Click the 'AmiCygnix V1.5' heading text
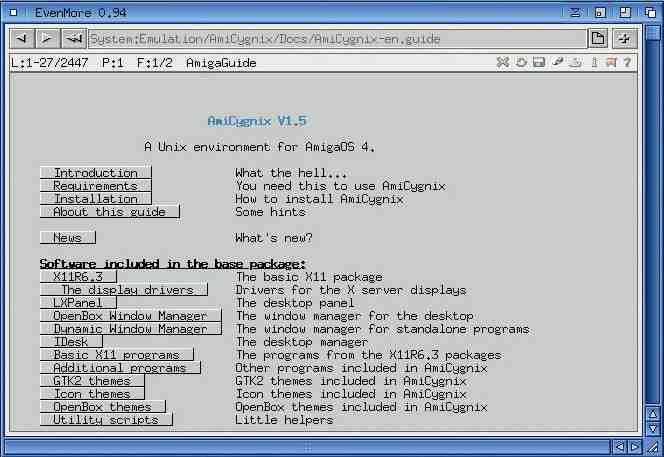This screenshot has width=664, height=457. coord(257,121)
